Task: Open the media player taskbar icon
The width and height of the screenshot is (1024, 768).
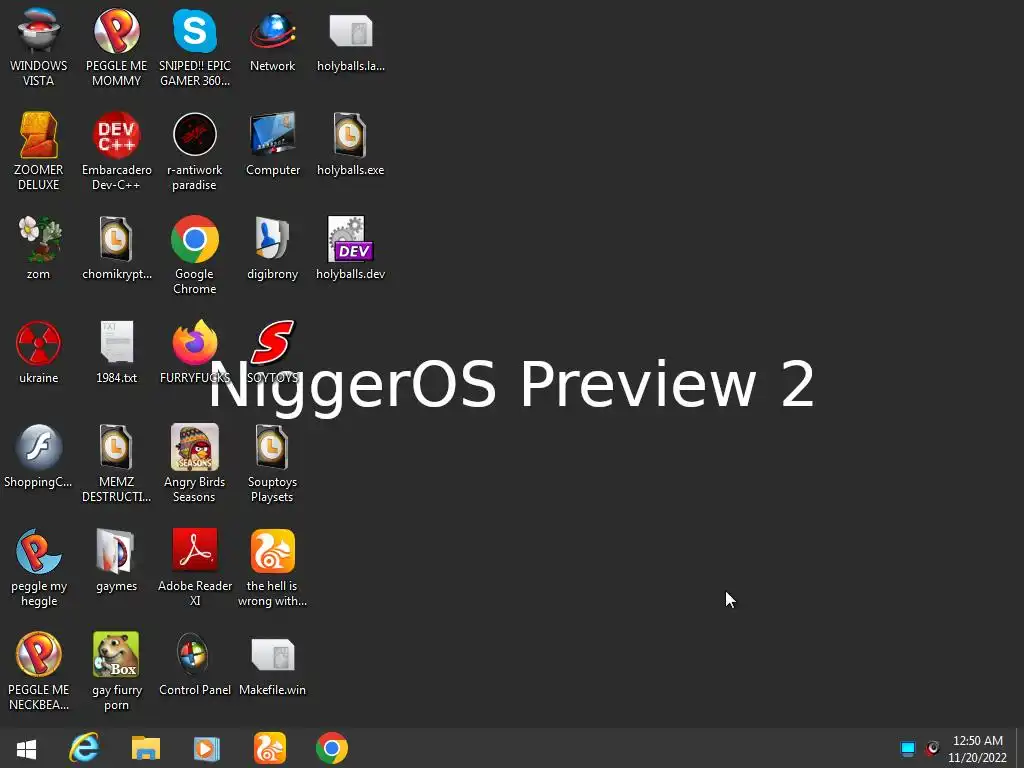Action: (206, 748)
